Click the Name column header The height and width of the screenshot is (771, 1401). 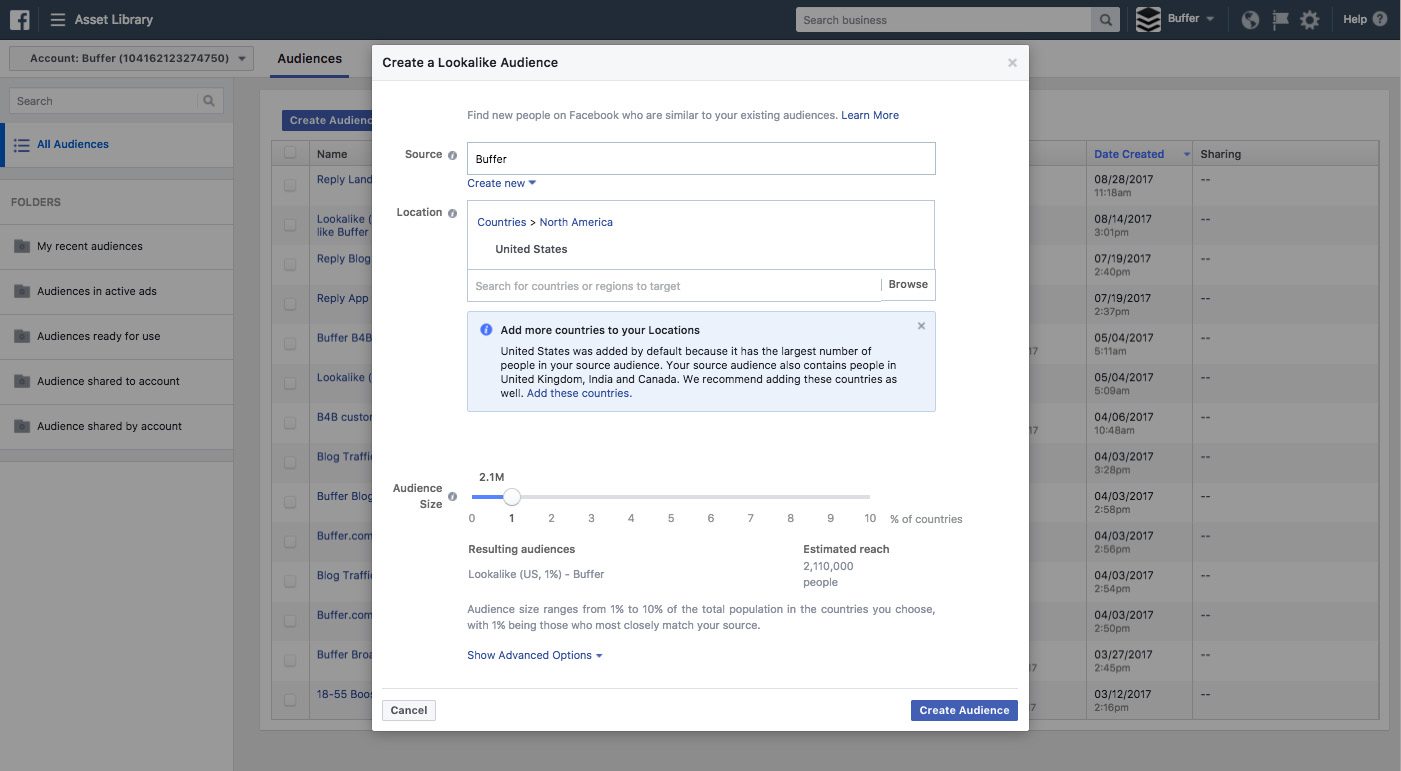(332, 154)
